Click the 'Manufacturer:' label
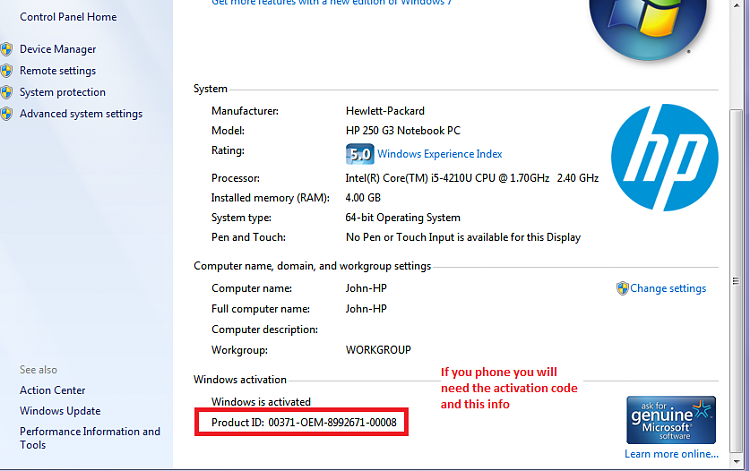750x471 pixels. (x=245, y=111)
